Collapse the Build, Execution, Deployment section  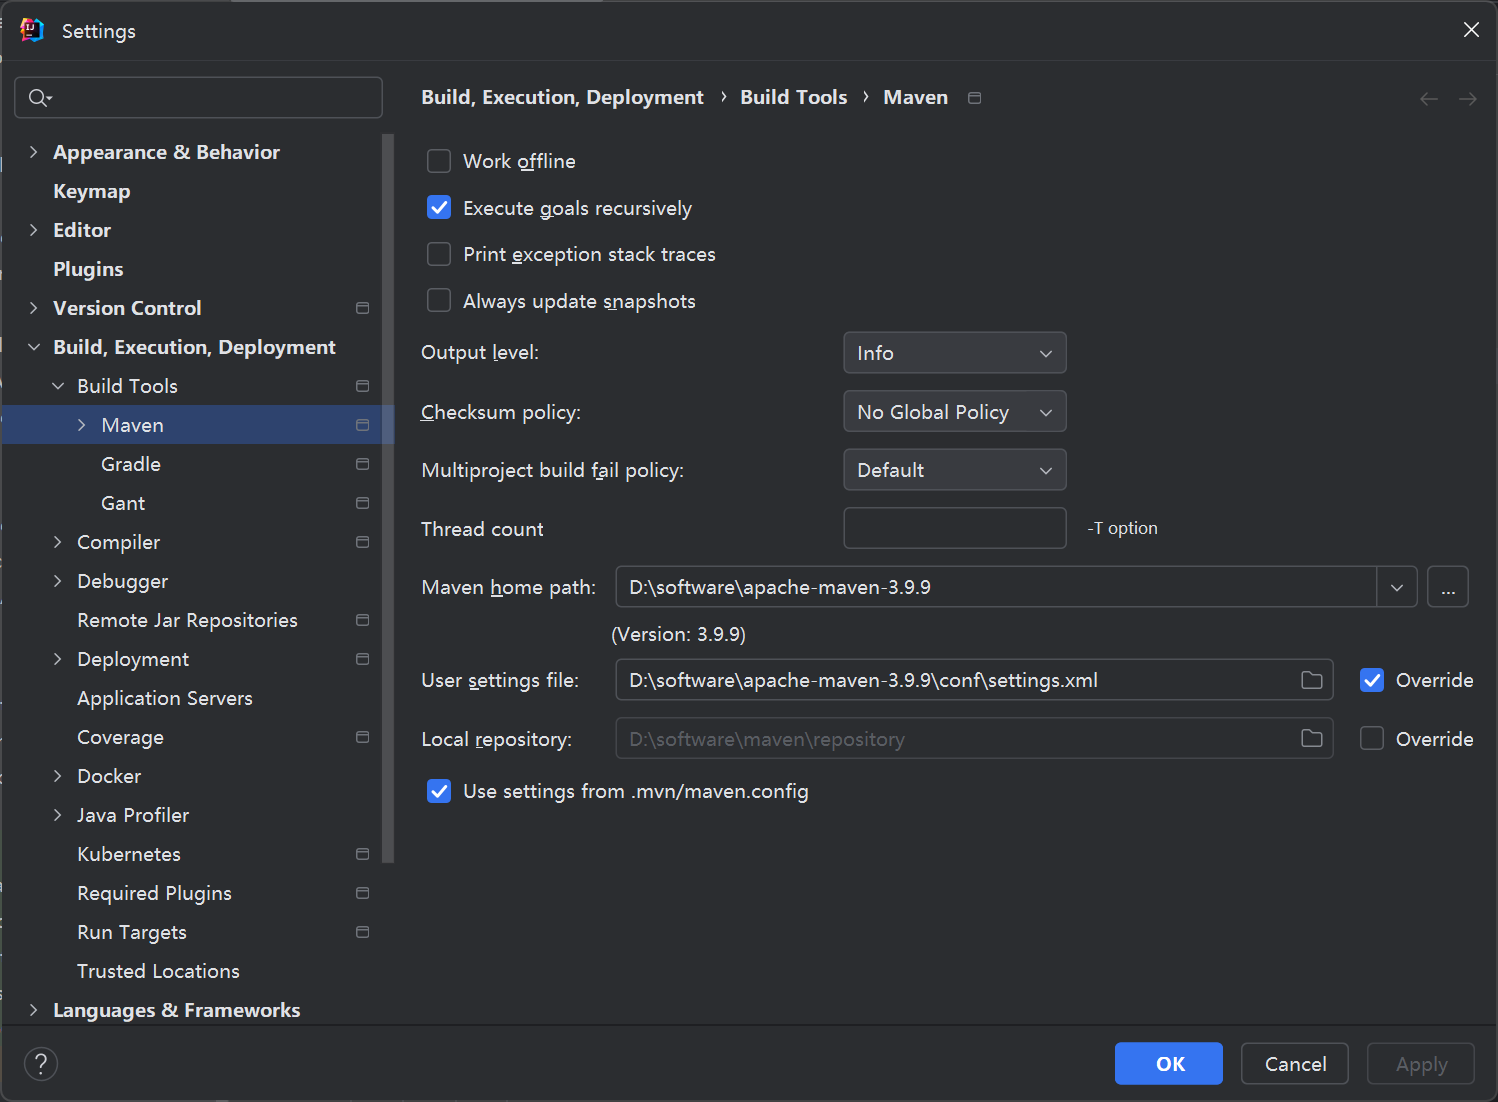(34, 347)
